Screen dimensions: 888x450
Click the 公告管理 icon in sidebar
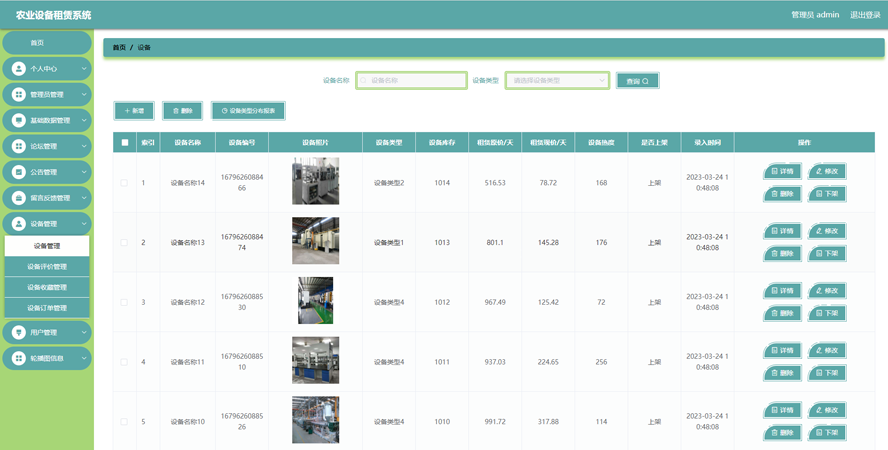coord(19,172)
